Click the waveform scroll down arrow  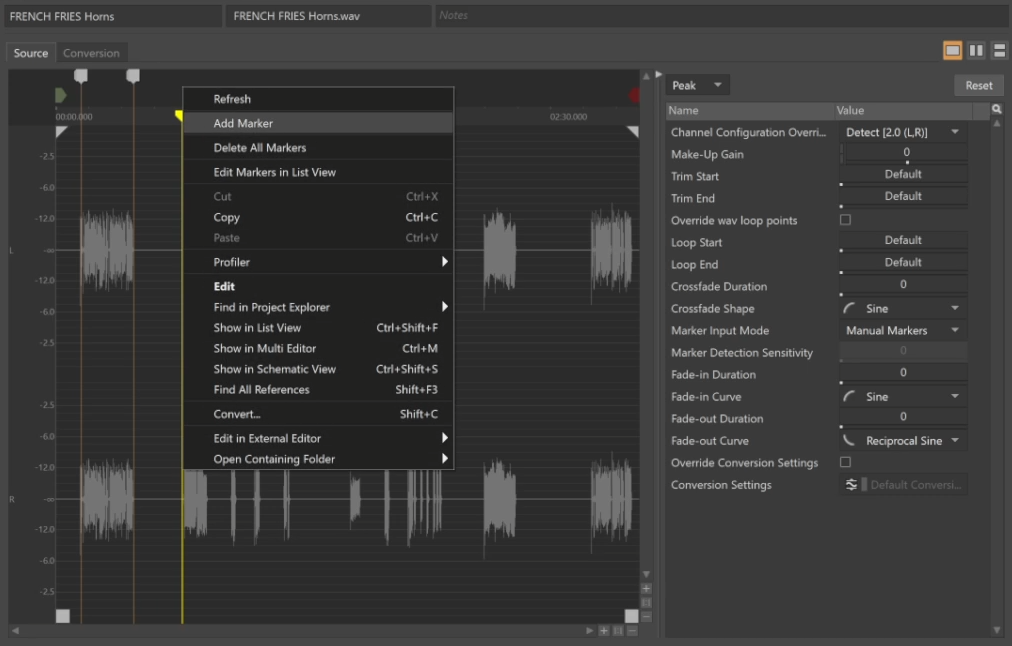[x=646, y=574]
